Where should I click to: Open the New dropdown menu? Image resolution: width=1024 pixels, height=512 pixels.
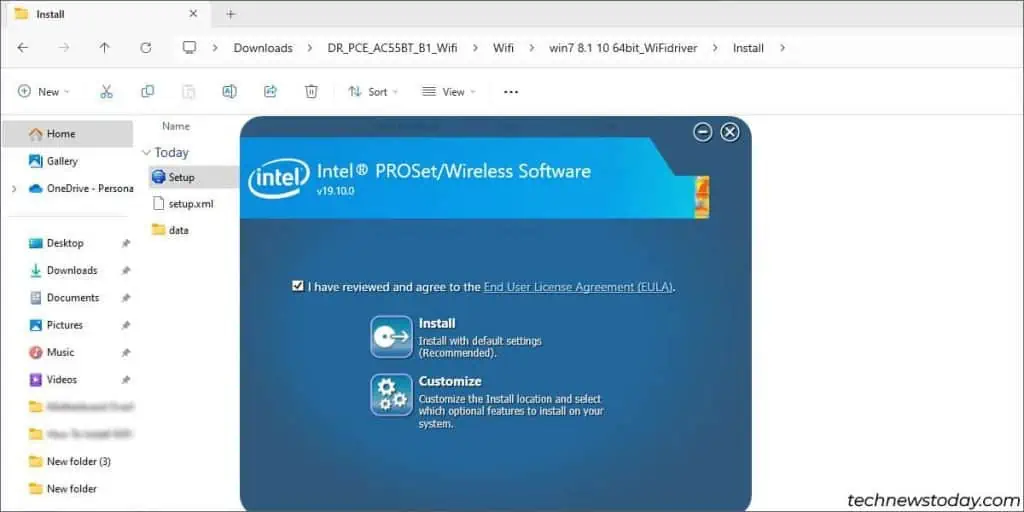(44, 92)
